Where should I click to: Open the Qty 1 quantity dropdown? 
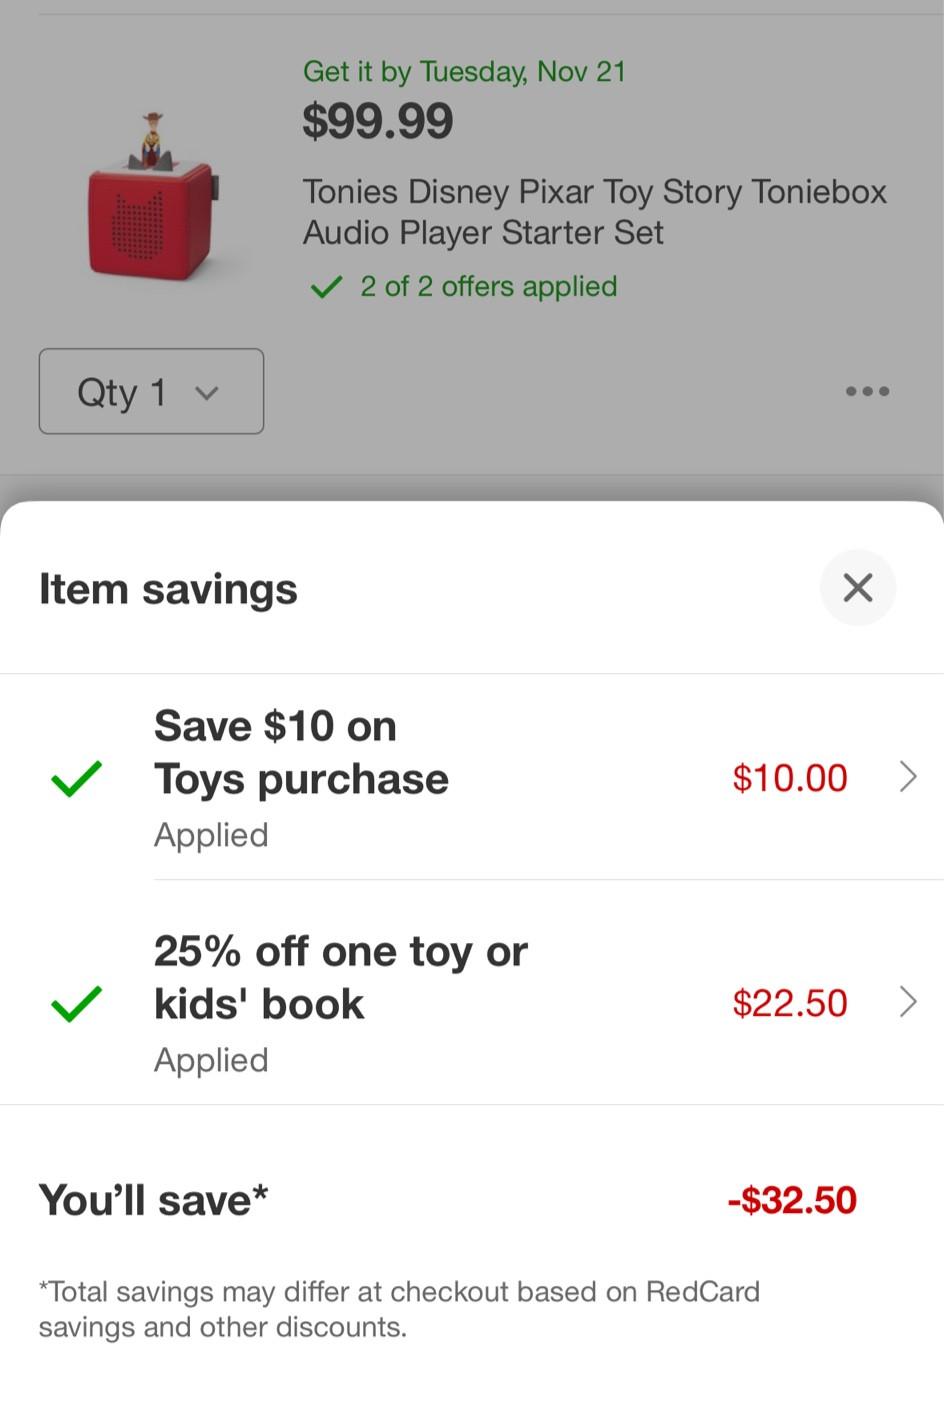(151, 391)
